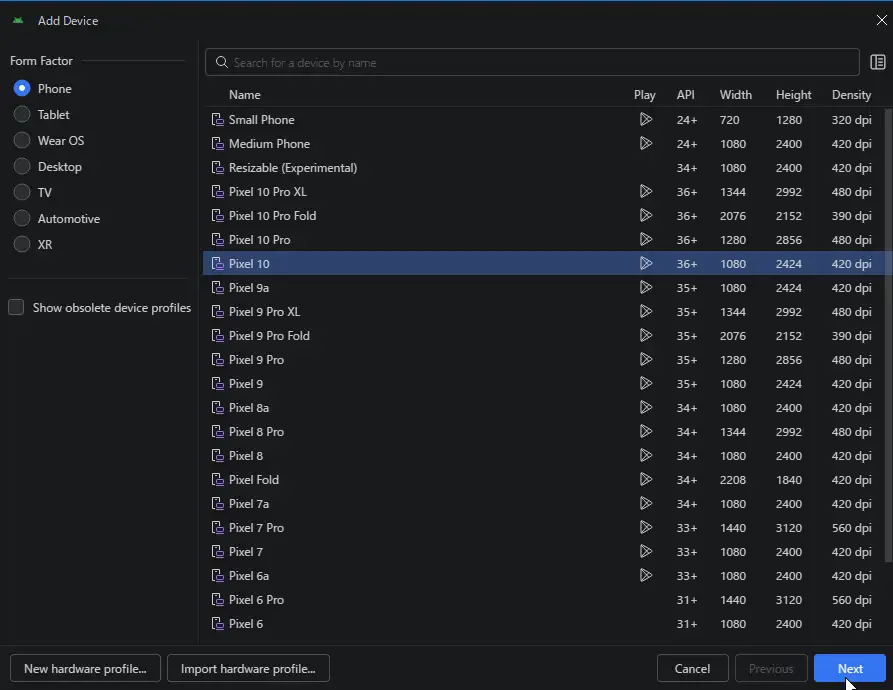This screenshot has height=690, width=893.
Task: Click 720 width in Small Phone row
Action: (730, 120)
